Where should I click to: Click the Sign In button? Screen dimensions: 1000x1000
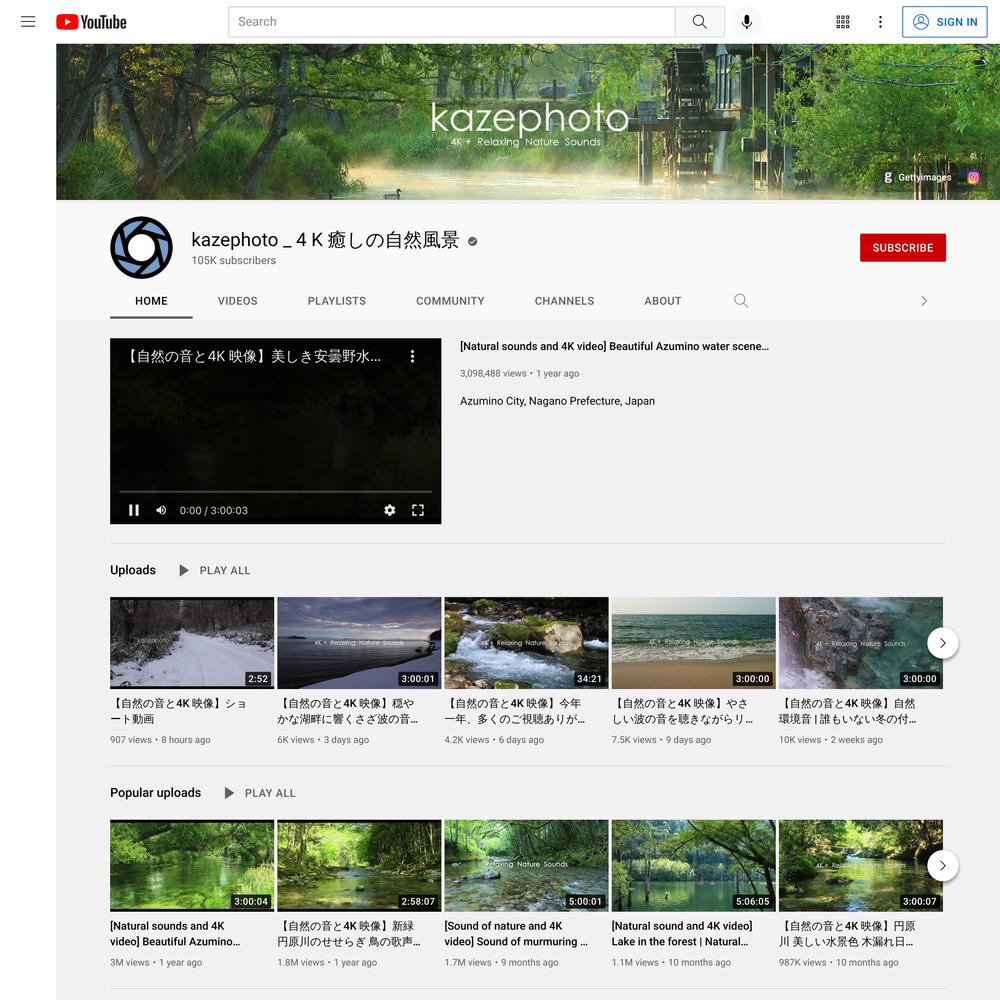tap(945, 22)
